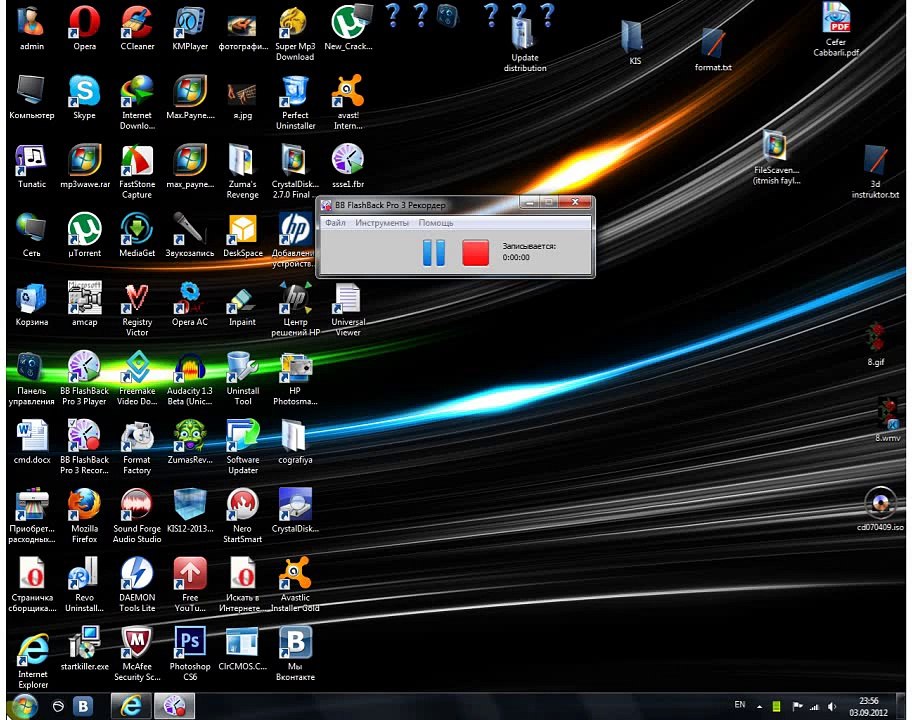
Task: Select the Mozilla Firefox desktop icon
Action: [84, 516]
